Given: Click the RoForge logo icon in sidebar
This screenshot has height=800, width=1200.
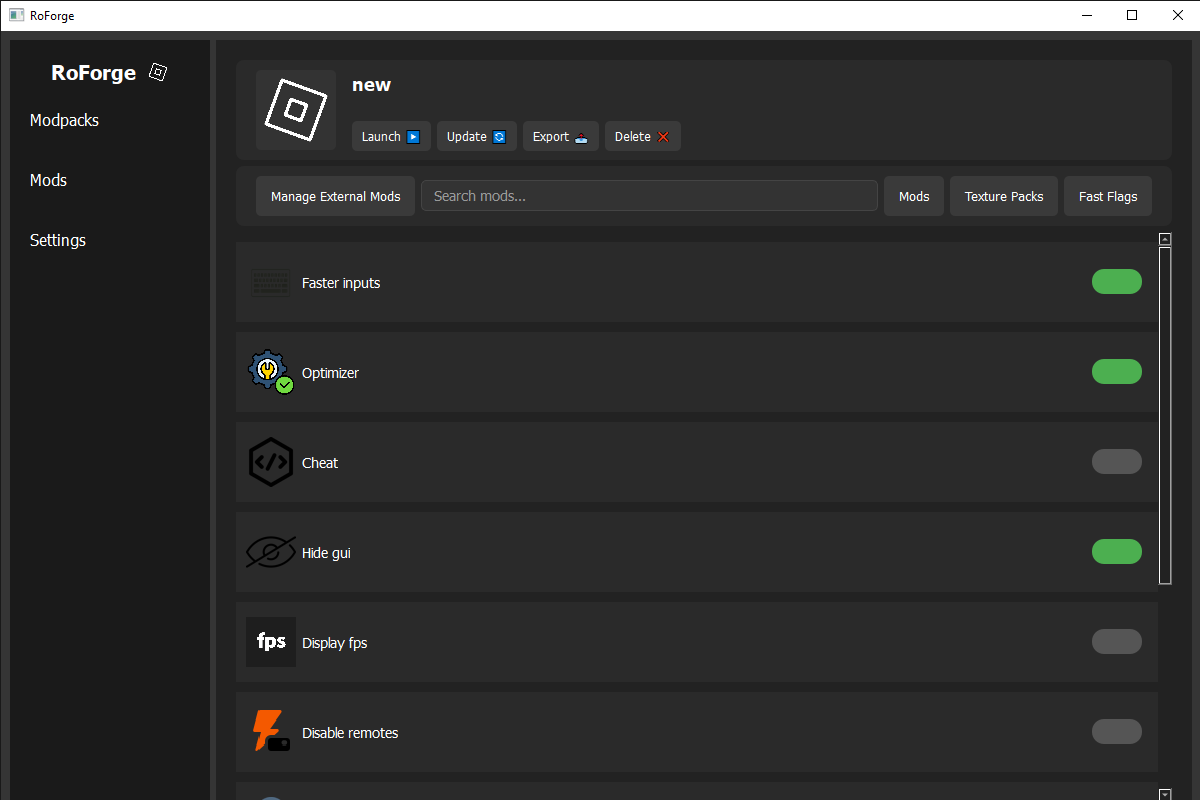Looking at the screenshot, I should [158, 72].
